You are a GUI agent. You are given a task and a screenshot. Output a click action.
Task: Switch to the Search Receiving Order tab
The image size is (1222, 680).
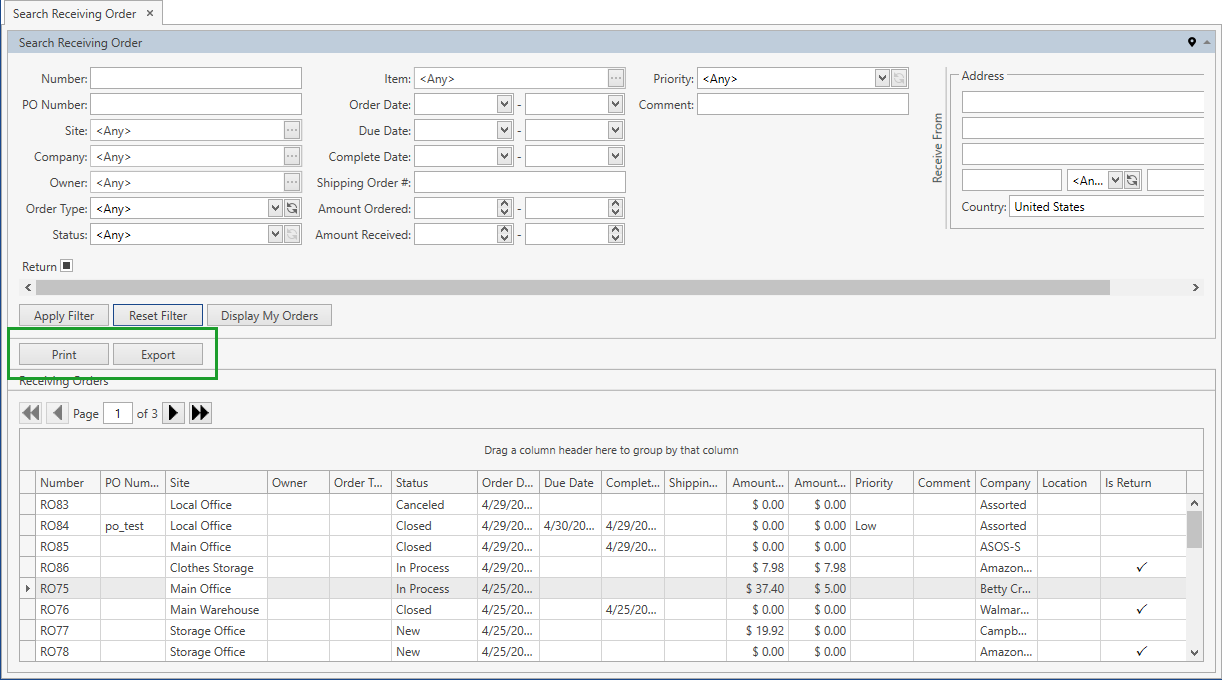[75, 13]
